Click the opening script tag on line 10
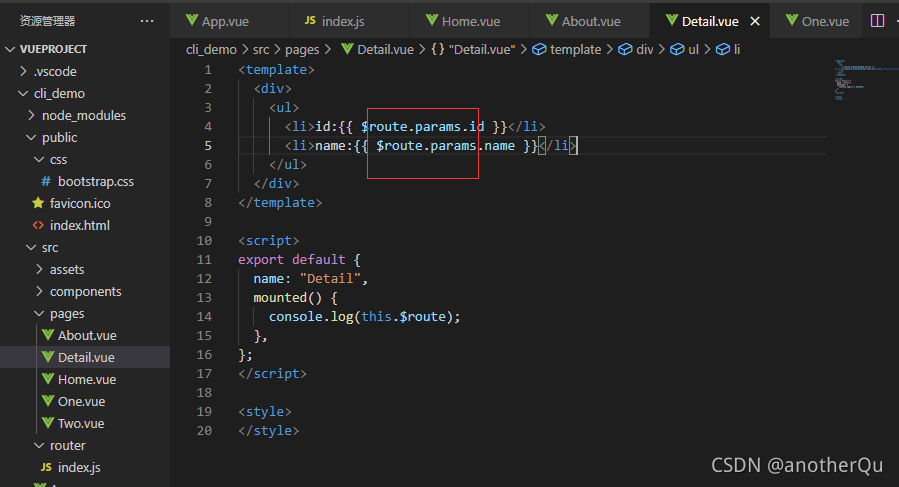 [x=269, y=241]
